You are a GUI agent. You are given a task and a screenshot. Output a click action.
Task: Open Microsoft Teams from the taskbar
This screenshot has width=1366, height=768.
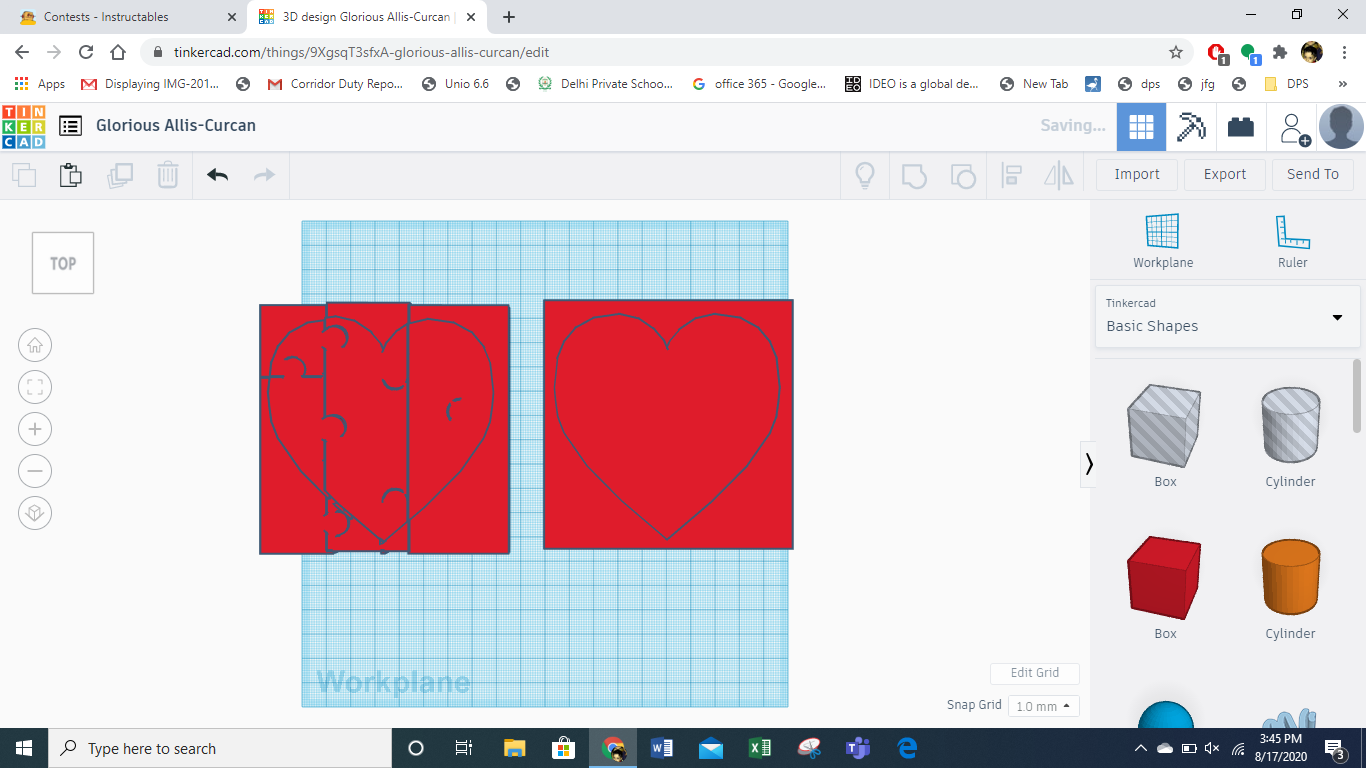tap(858, 748)
